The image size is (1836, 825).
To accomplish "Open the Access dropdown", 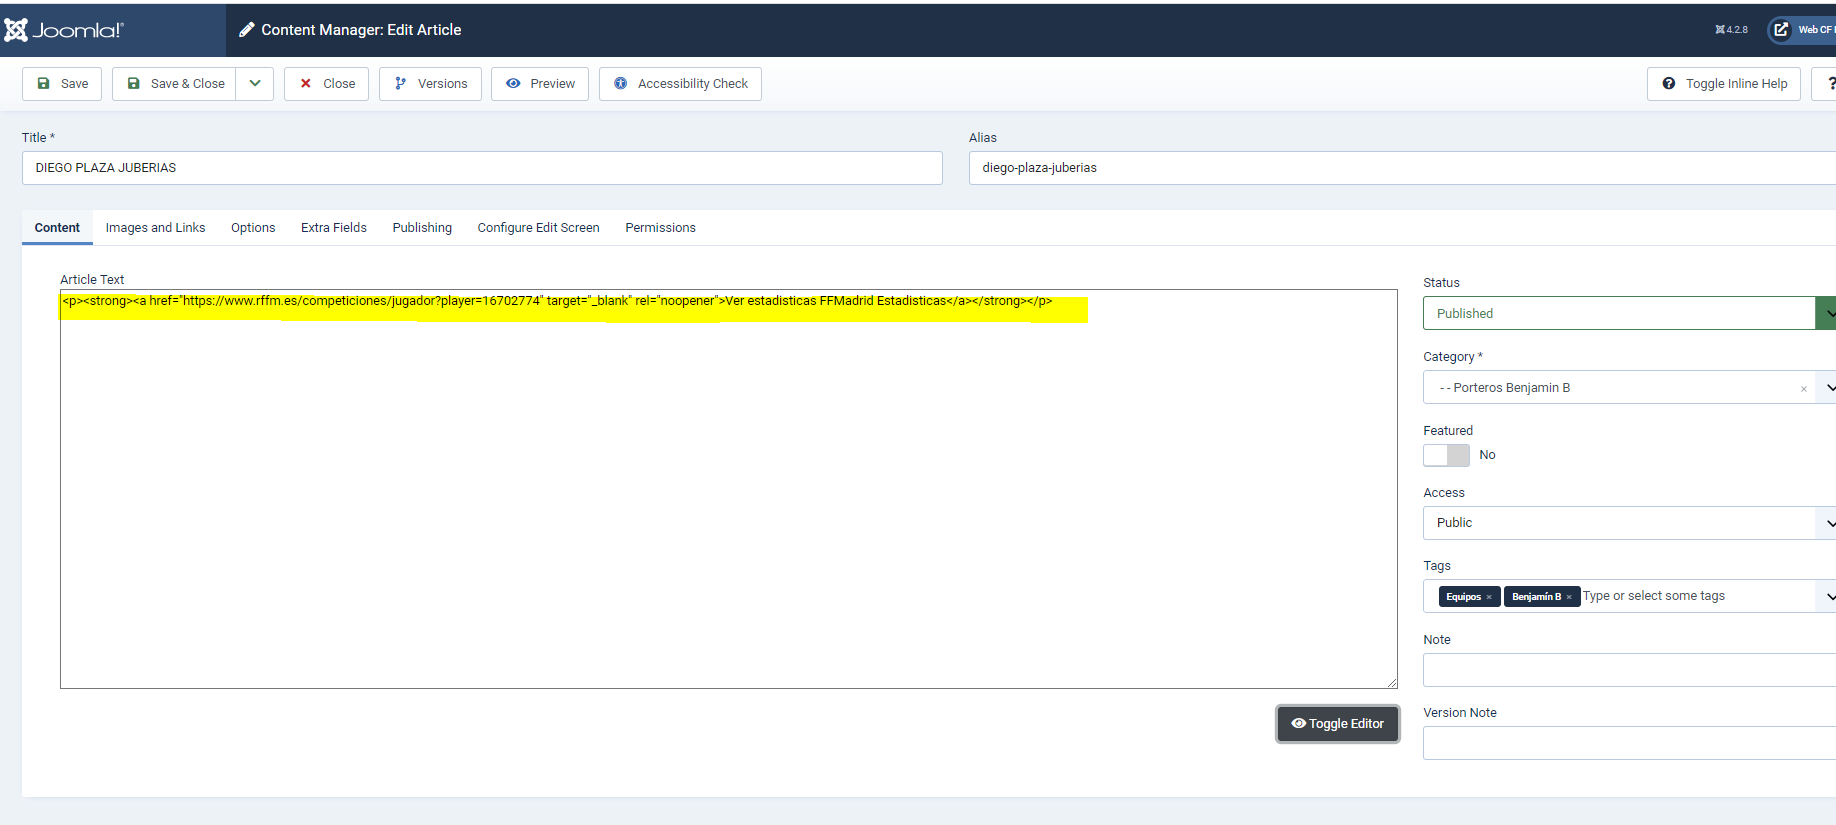I will (1629, 523).
